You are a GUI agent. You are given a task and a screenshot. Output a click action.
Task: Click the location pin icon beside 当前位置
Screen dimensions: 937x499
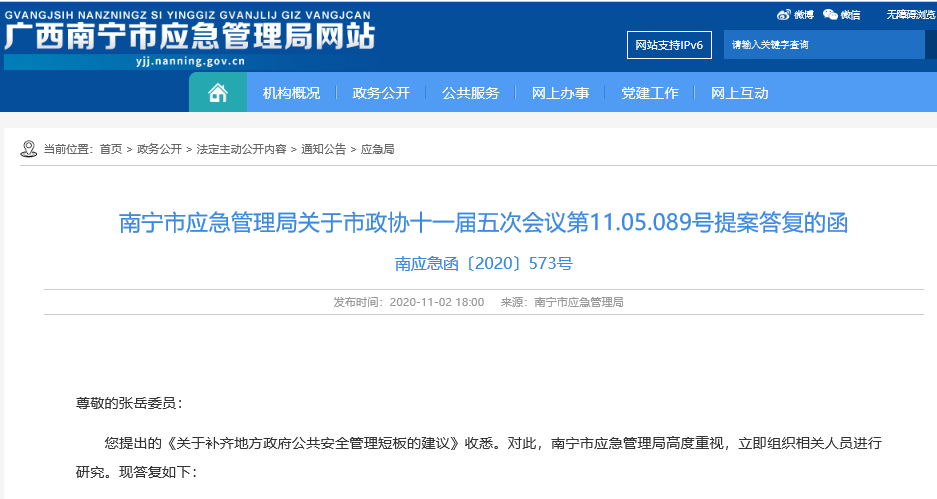click(x=28, y=149)
